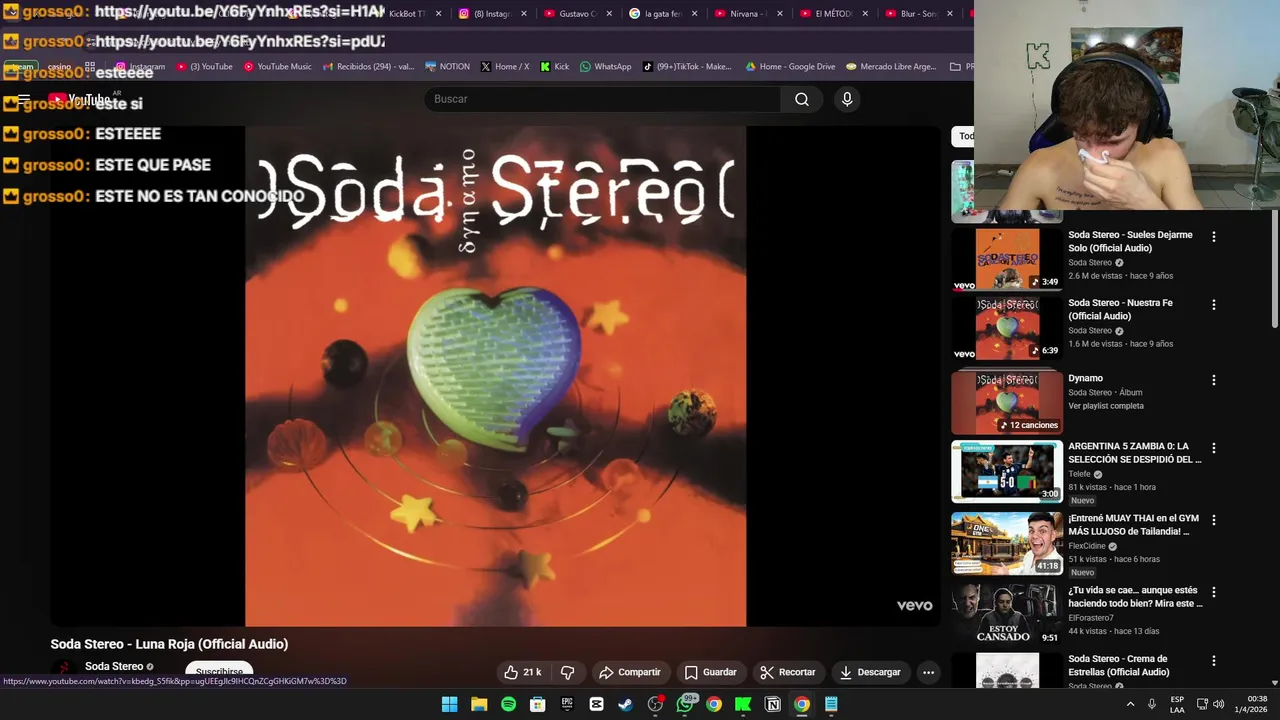1280x720 pixels.
Task: Open options menu for Dynamo album
Action: 1214,380
